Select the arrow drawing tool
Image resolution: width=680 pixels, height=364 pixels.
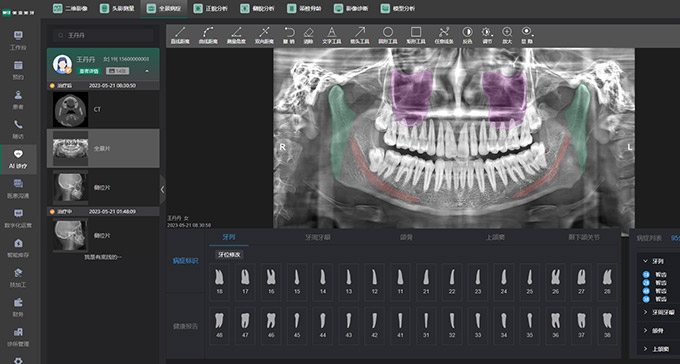360,35
